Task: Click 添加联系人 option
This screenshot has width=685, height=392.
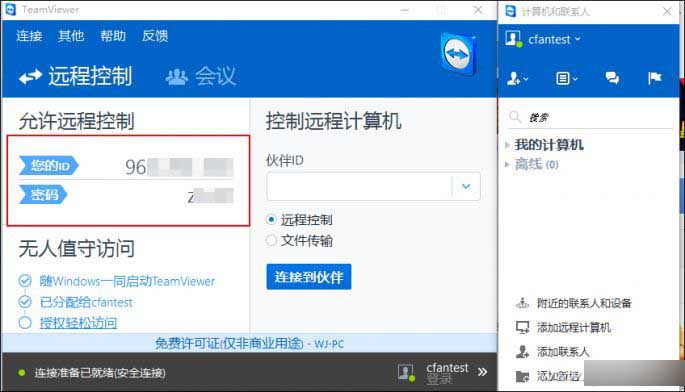Action: pyautogui.click(x=563, y=352)
